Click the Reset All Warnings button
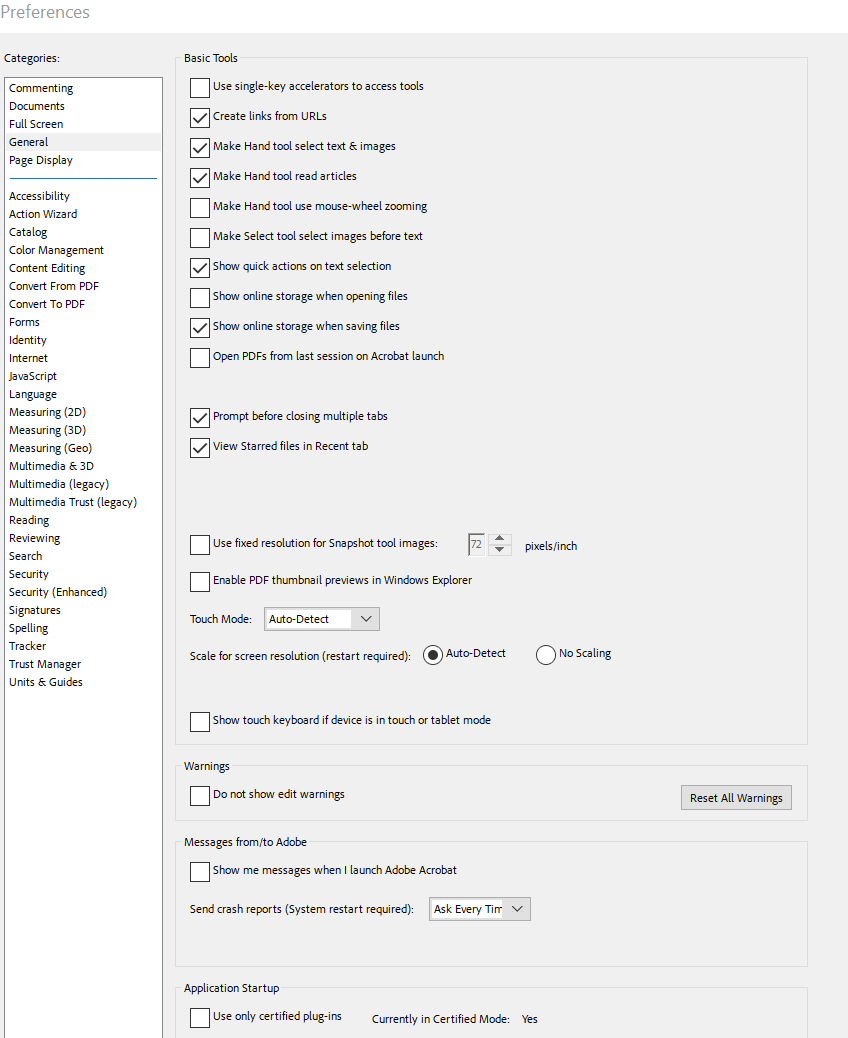848x1038 pixels. [736, 797]
